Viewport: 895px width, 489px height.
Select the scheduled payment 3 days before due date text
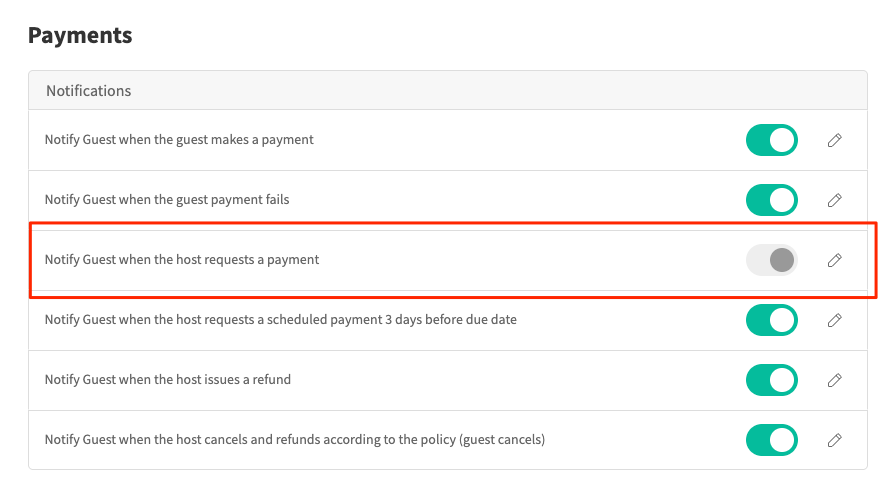280,320
